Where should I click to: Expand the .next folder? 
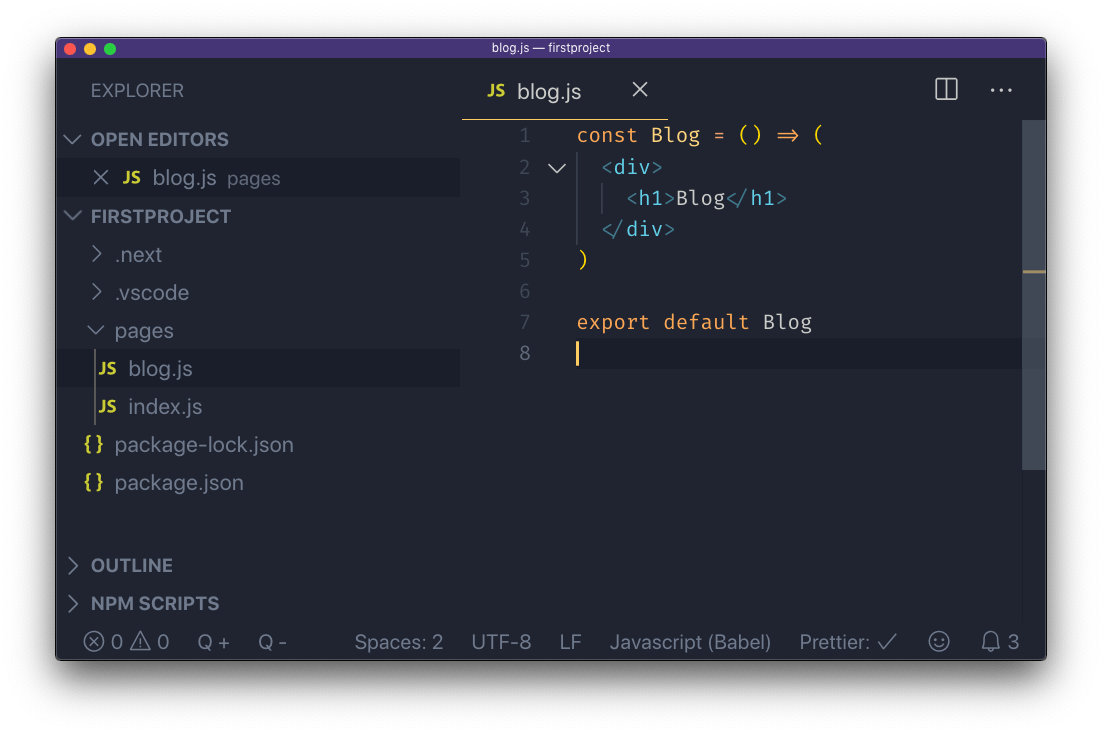point(99,254)
